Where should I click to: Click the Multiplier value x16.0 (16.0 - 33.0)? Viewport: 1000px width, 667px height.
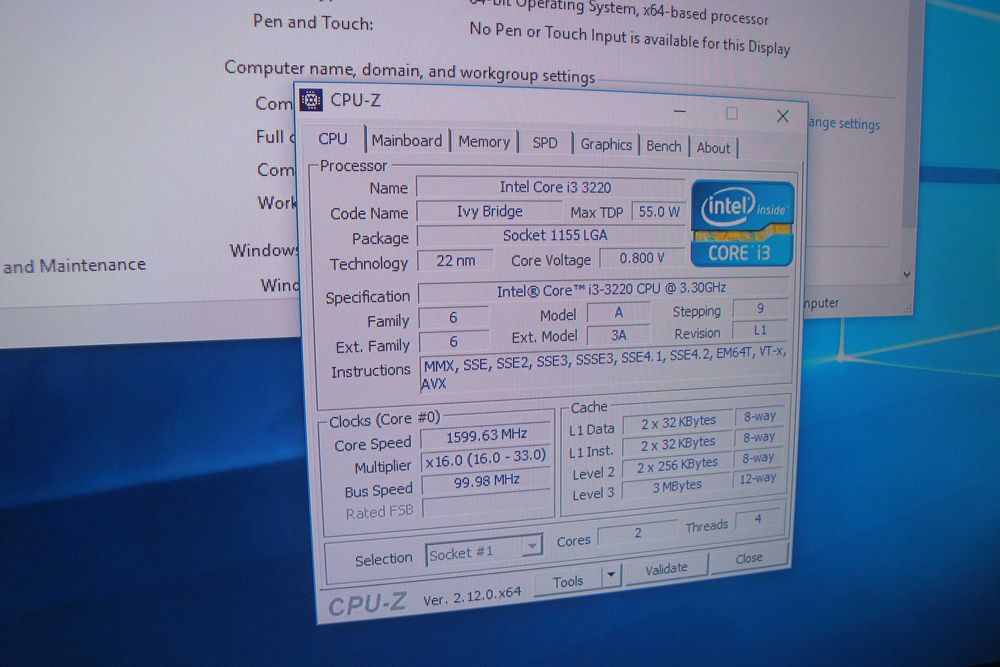485,459
